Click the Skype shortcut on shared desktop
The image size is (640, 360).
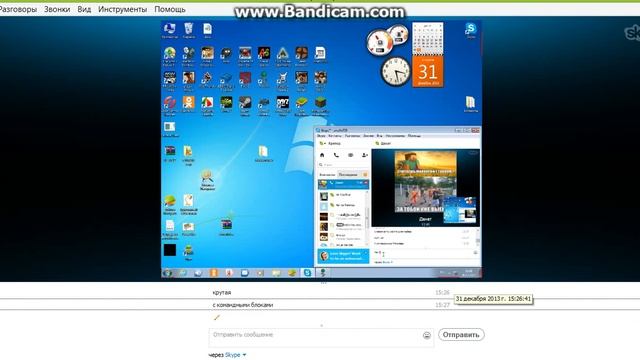pyautogui.click(x=471, y=30)
